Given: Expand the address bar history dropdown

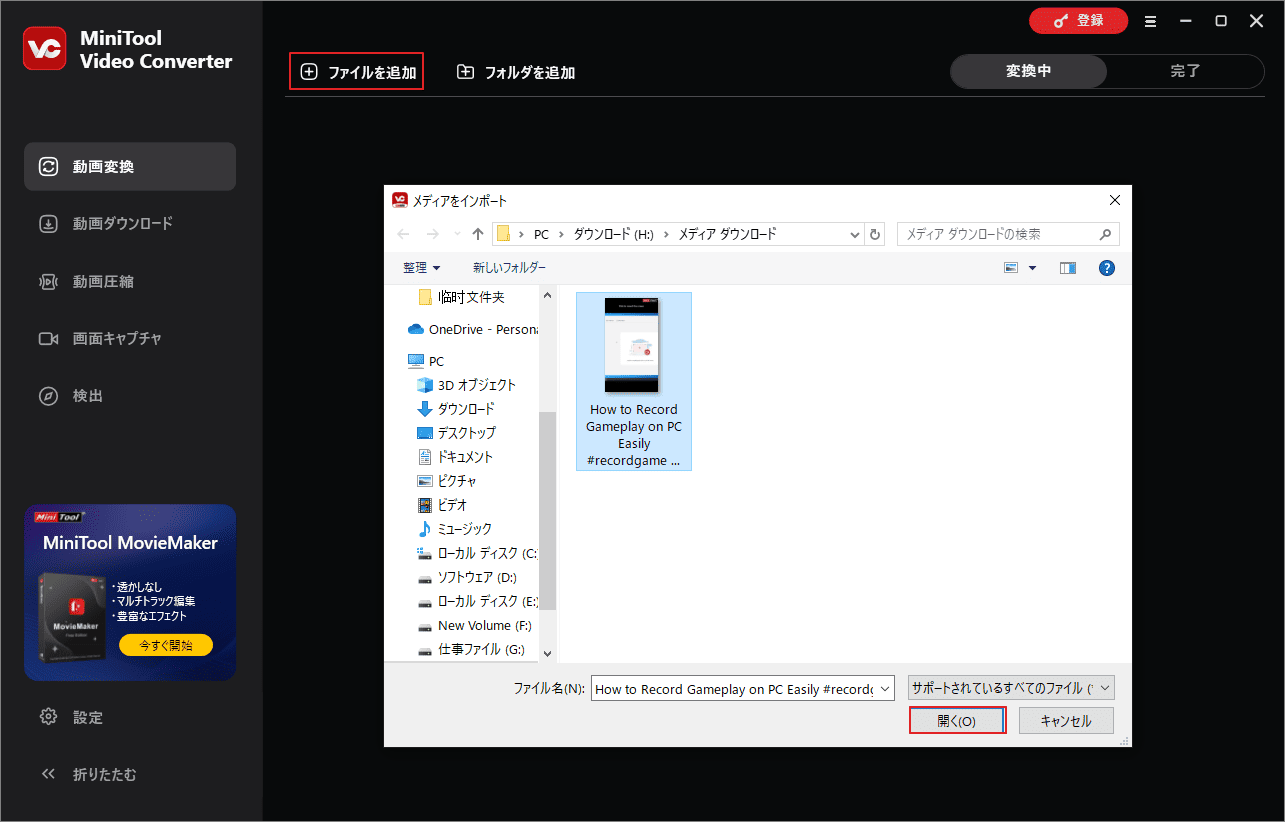Looking at the screenshot, I should 855,234.
